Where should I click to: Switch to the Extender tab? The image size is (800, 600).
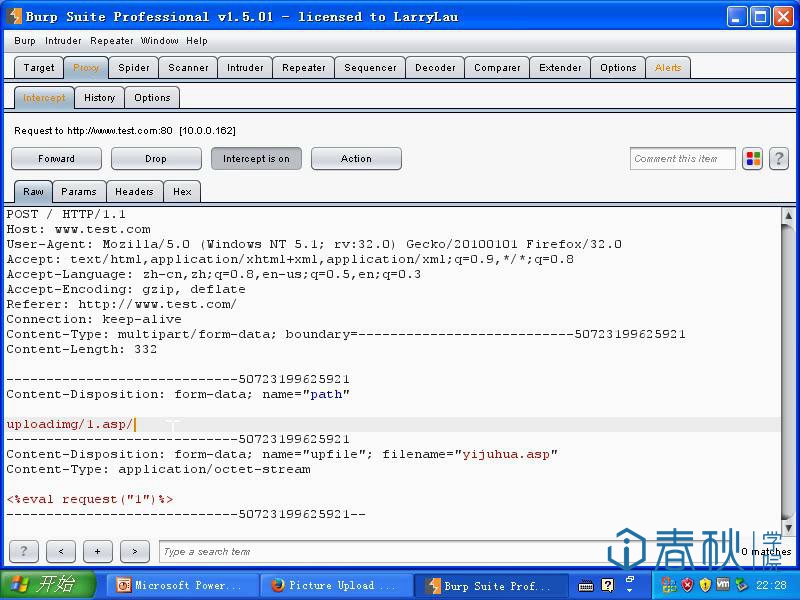tap(560, 68)
